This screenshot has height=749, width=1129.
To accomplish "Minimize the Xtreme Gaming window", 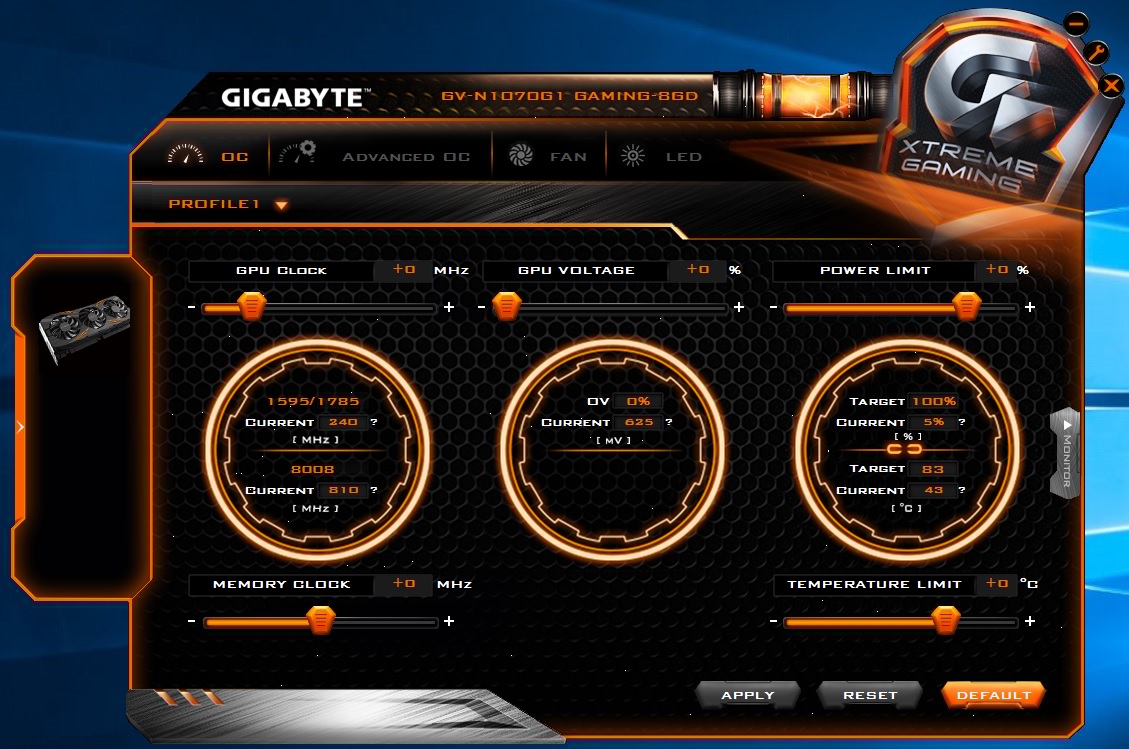I will (1076, 24).
